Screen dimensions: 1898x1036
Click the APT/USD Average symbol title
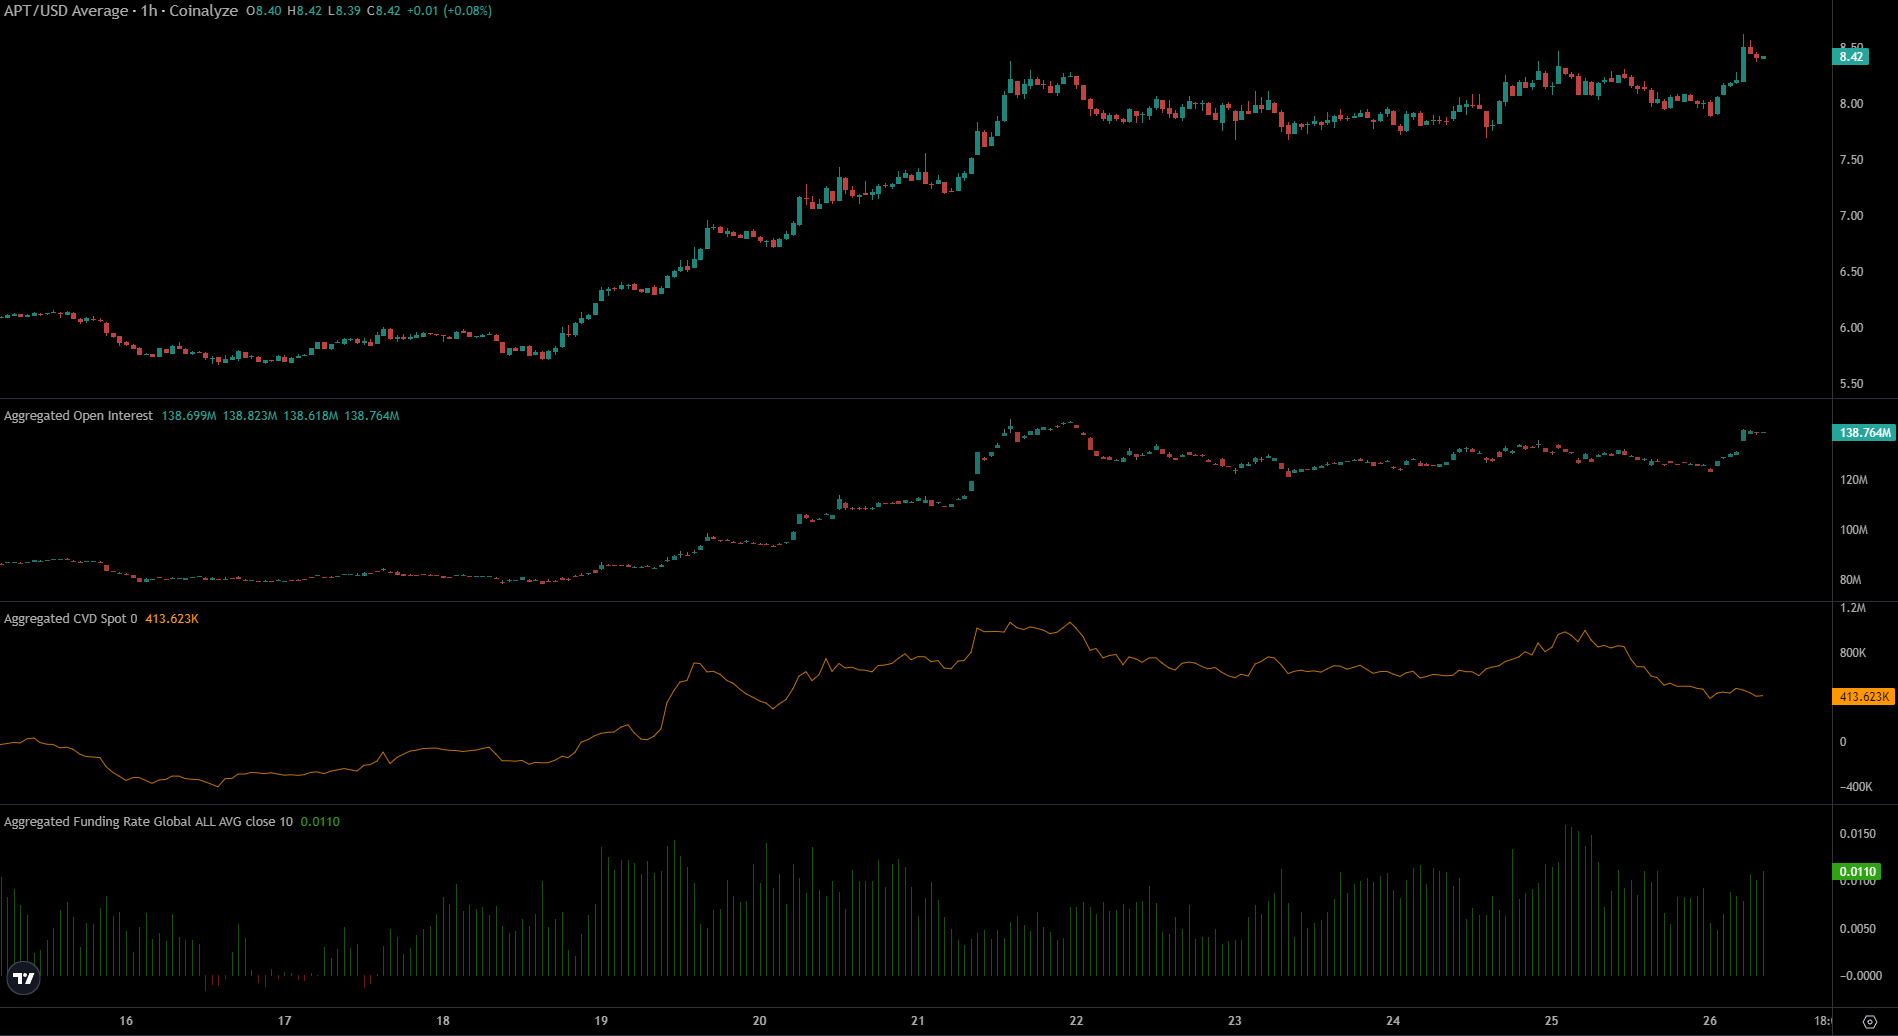pyautogui.click(x=66, y=11)
